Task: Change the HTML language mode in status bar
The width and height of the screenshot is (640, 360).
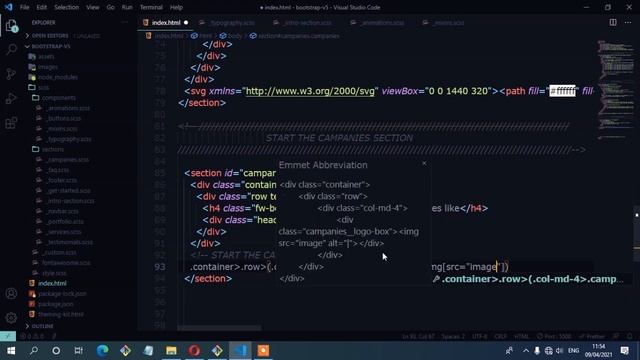Action: [521, 337]
